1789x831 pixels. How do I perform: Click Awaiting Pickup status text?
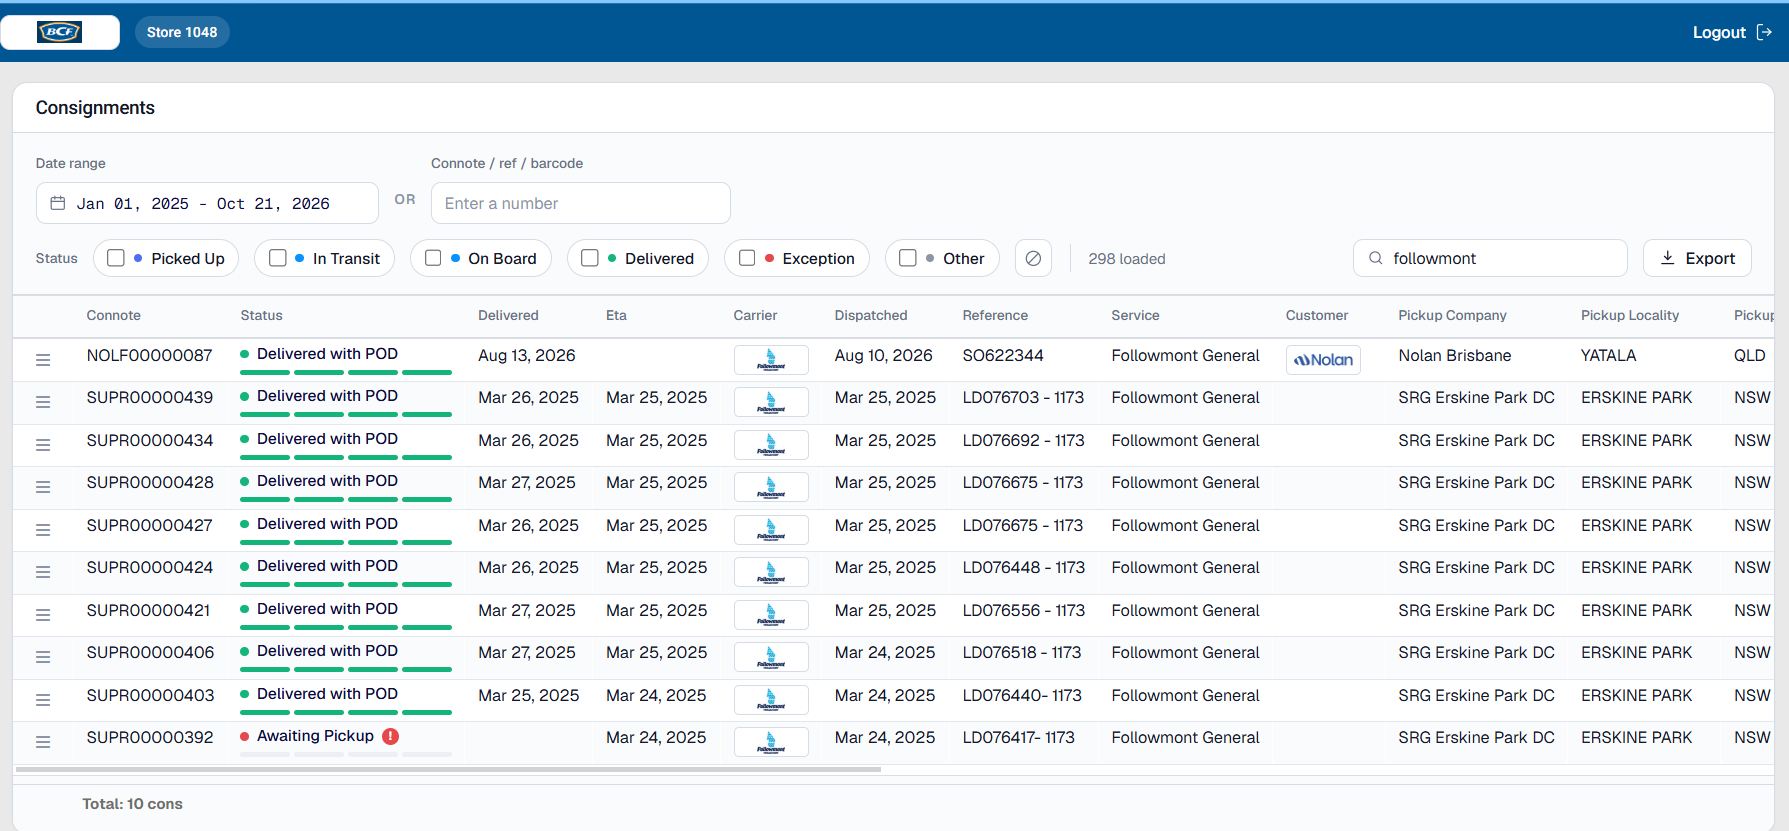click(315, 736)
